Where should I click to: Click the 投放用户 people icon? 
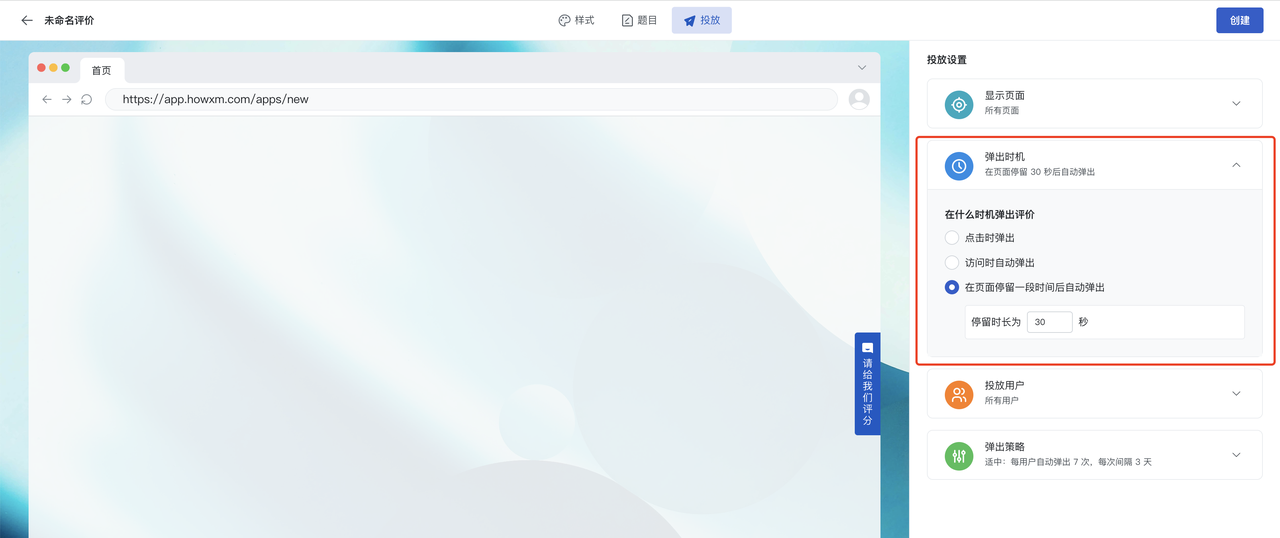(x=959, y=394)
